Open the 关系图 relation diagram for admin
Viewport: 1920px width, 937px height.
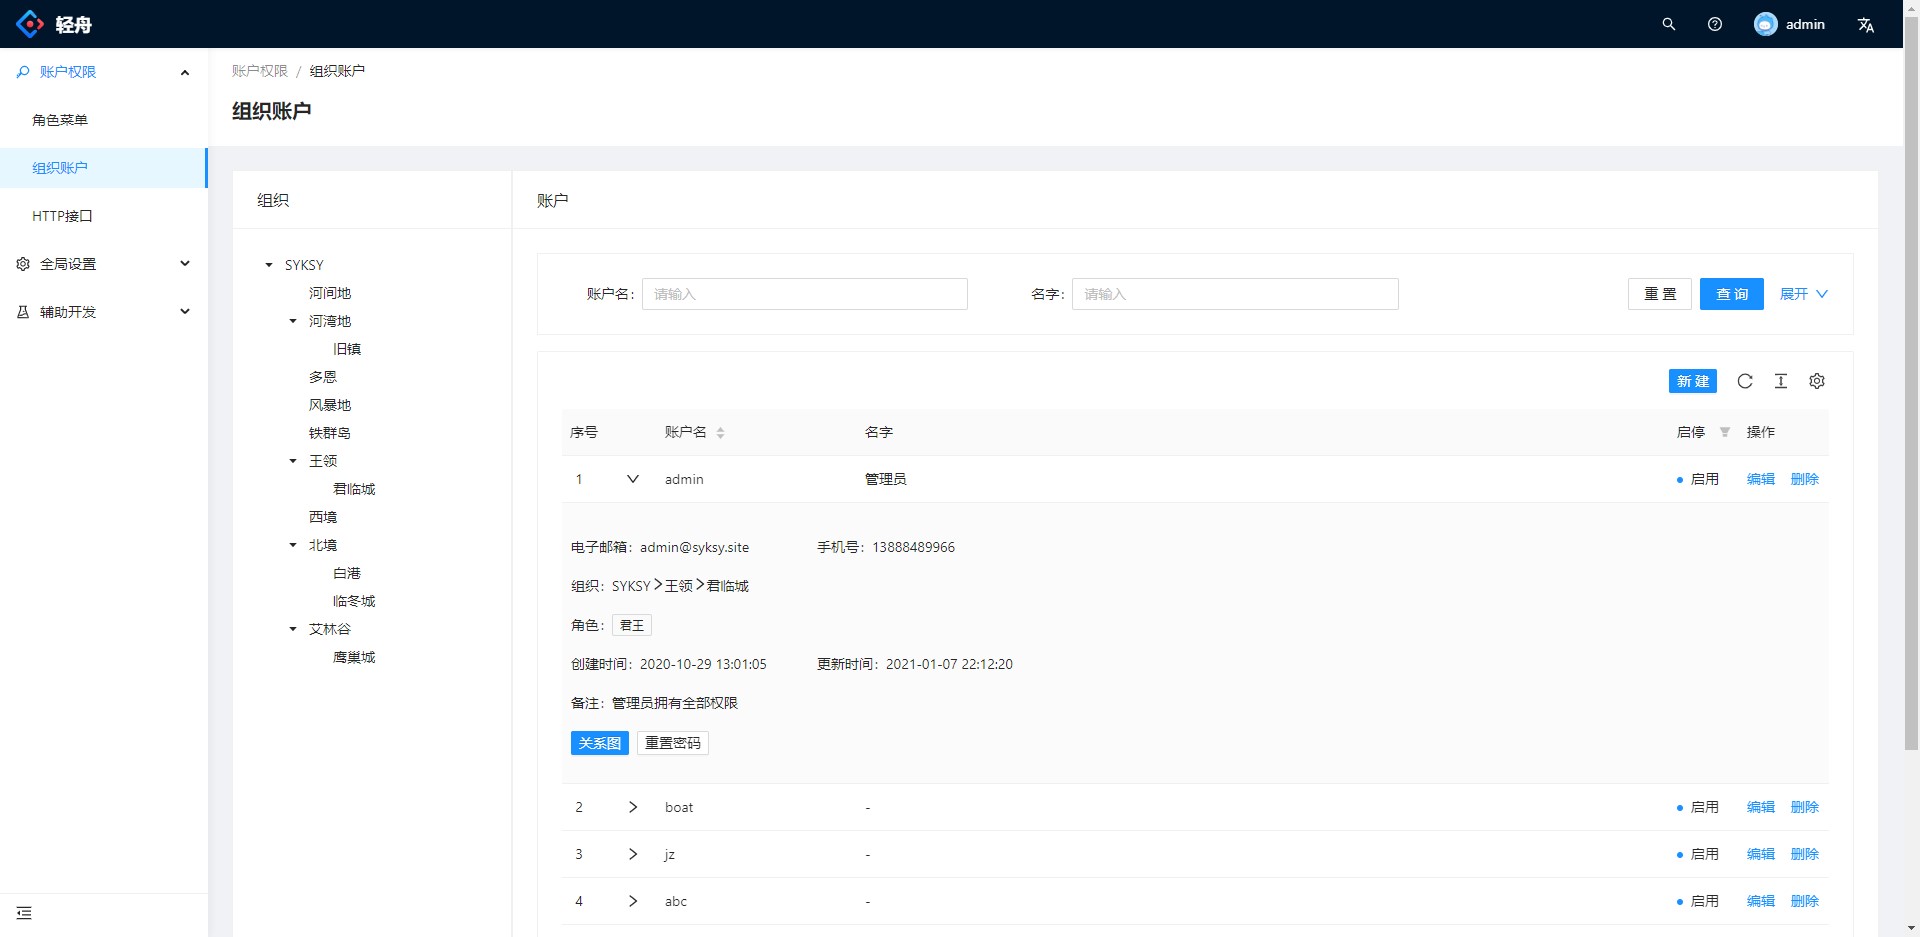coord(599,743)
